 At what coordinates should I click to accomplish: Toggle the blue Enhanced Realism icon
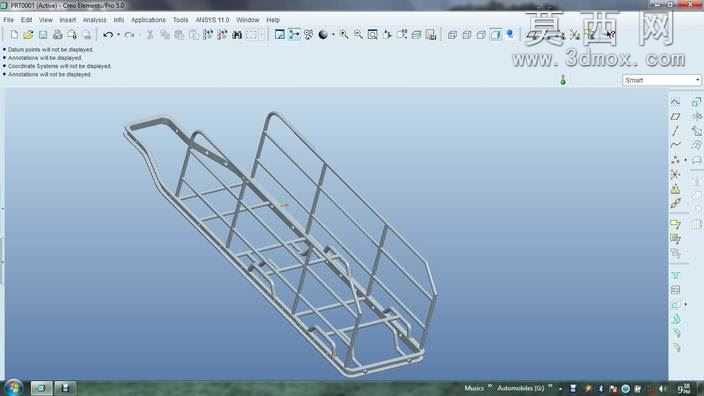(510, 34)
